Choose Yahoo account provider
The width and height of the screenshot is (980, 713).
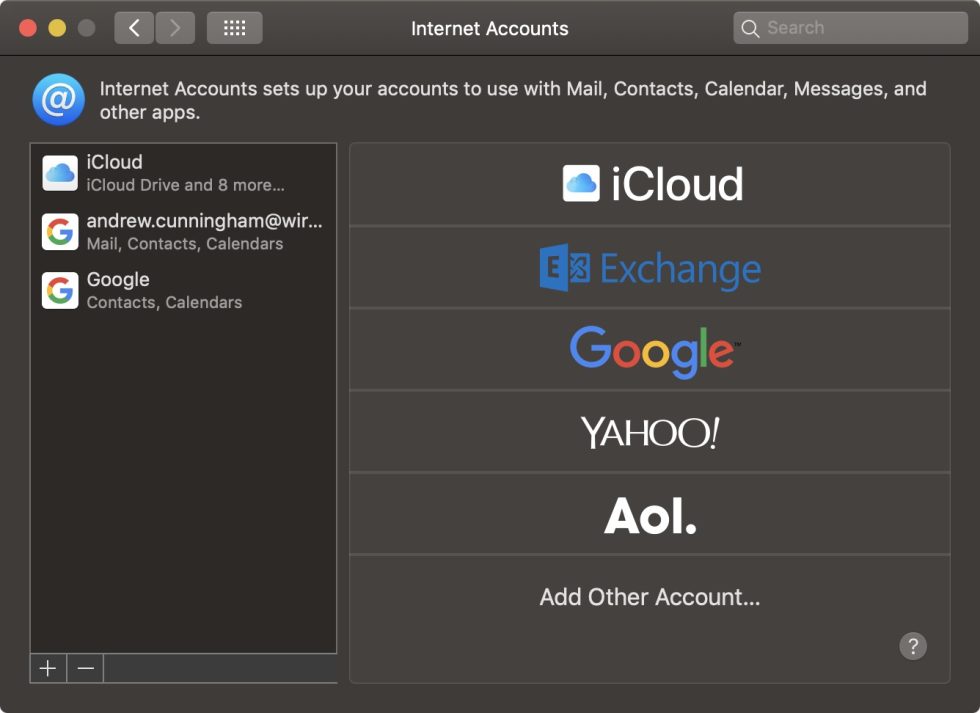click(x=649, y=432)
